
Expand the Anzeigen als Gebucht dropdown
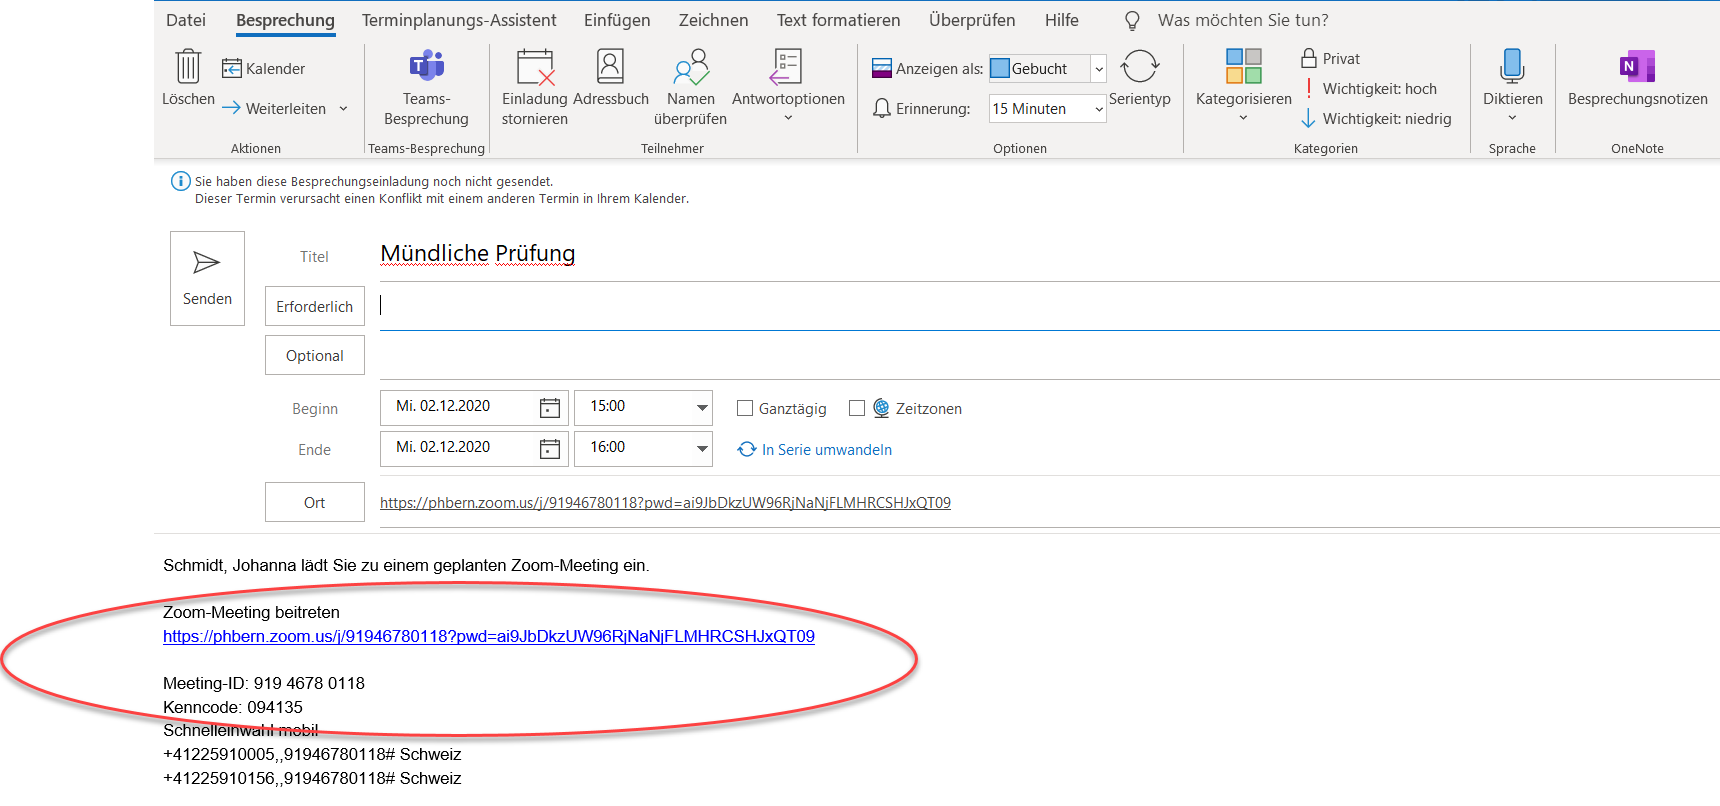point(1099,69)
